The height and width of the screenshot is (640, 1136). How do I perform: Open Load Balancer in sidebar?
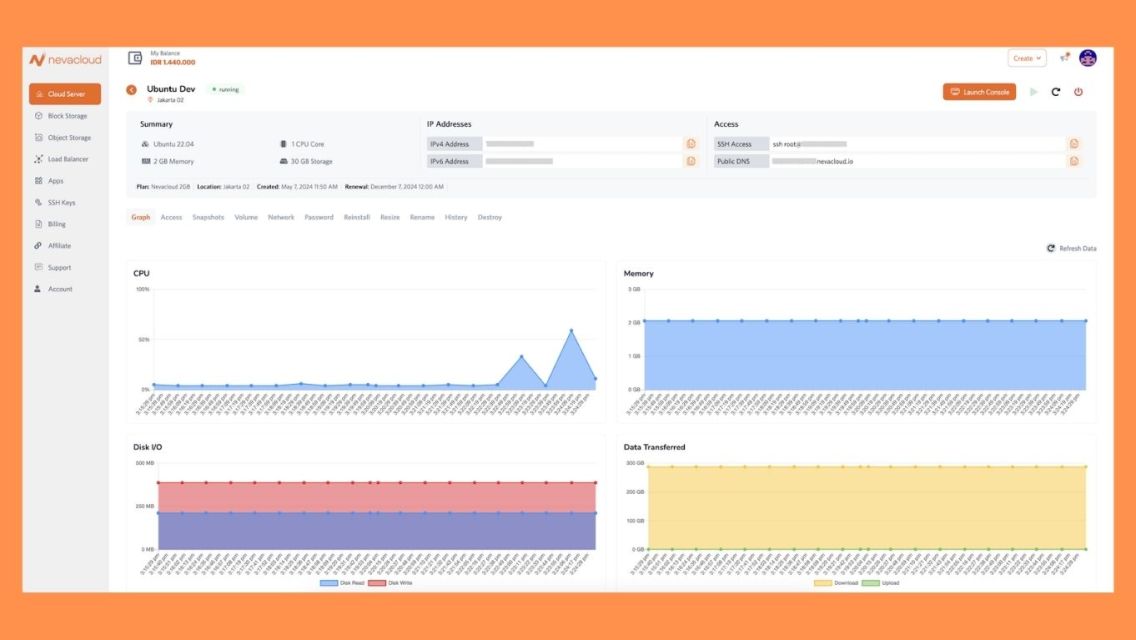62,159
